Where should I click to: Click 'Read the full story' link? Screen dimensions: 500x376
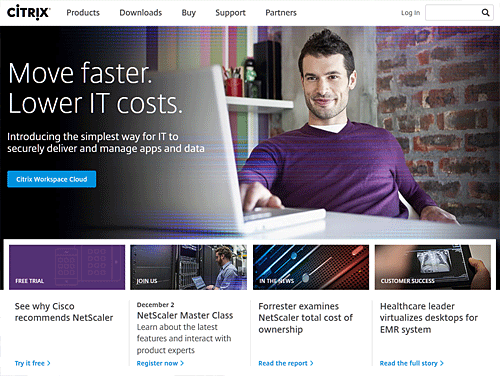pyautogui.click(x=412, y=363)
